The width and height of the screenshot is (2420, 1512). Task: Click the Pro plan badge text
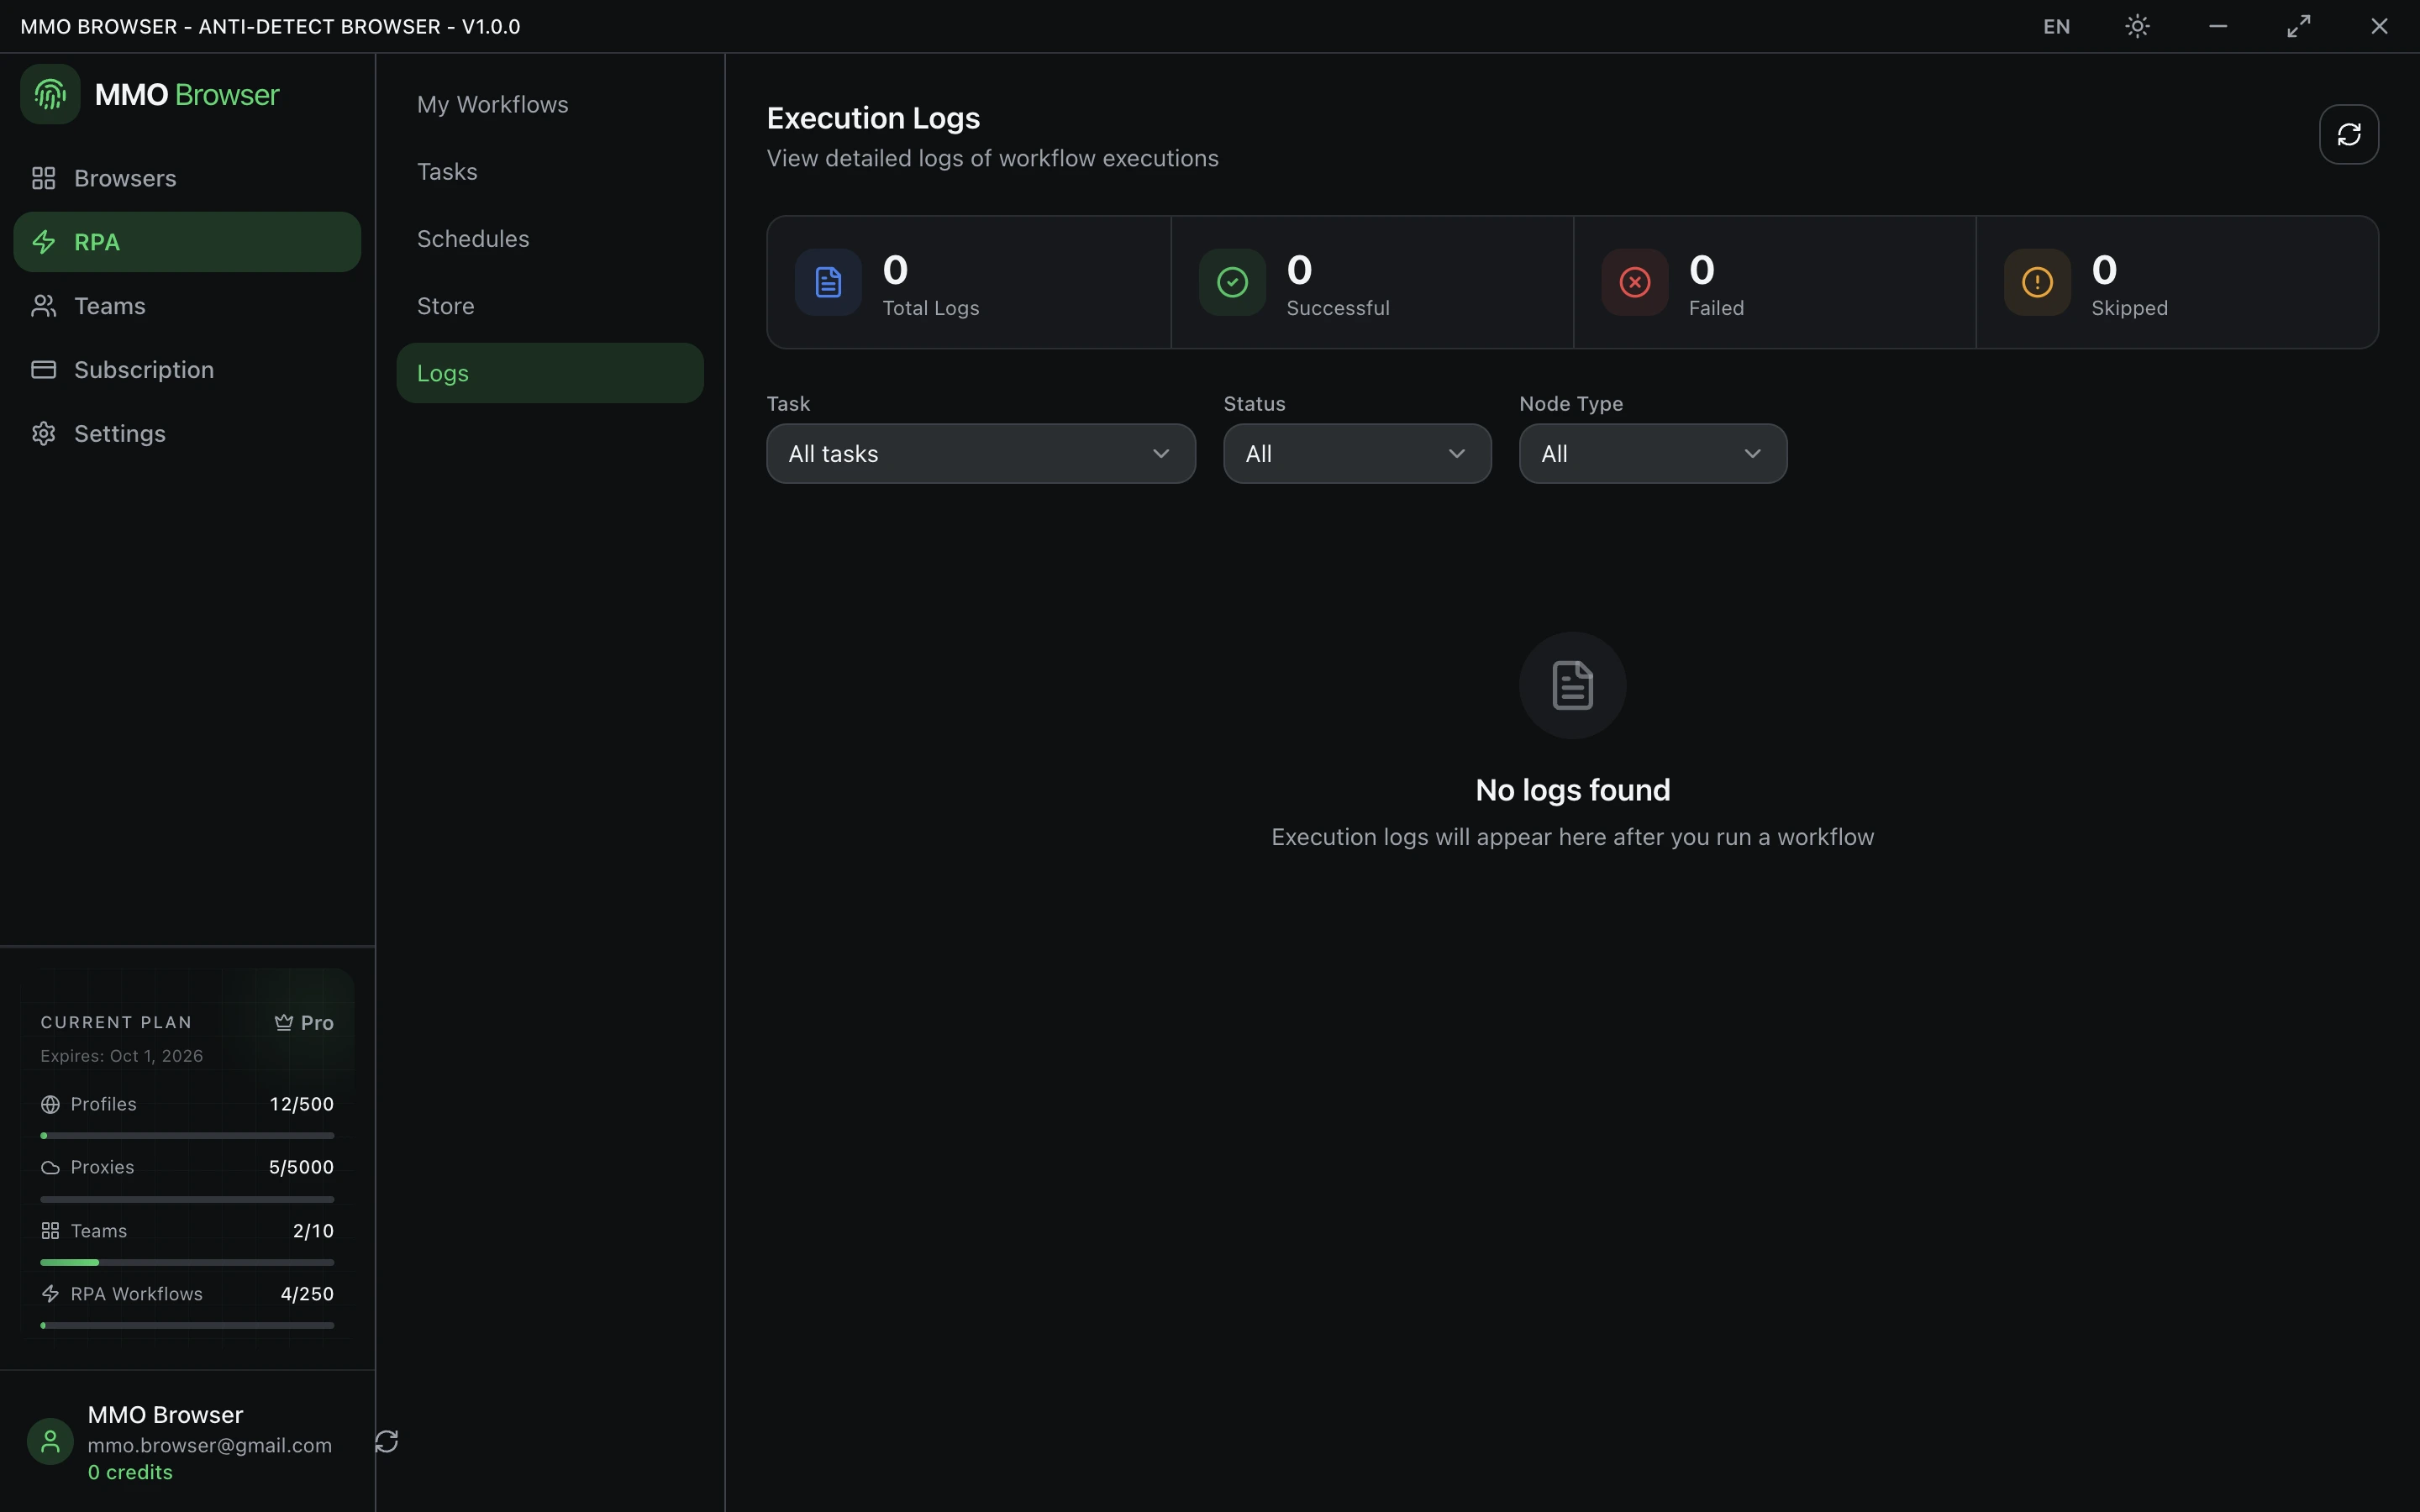tap(317, 1023)
